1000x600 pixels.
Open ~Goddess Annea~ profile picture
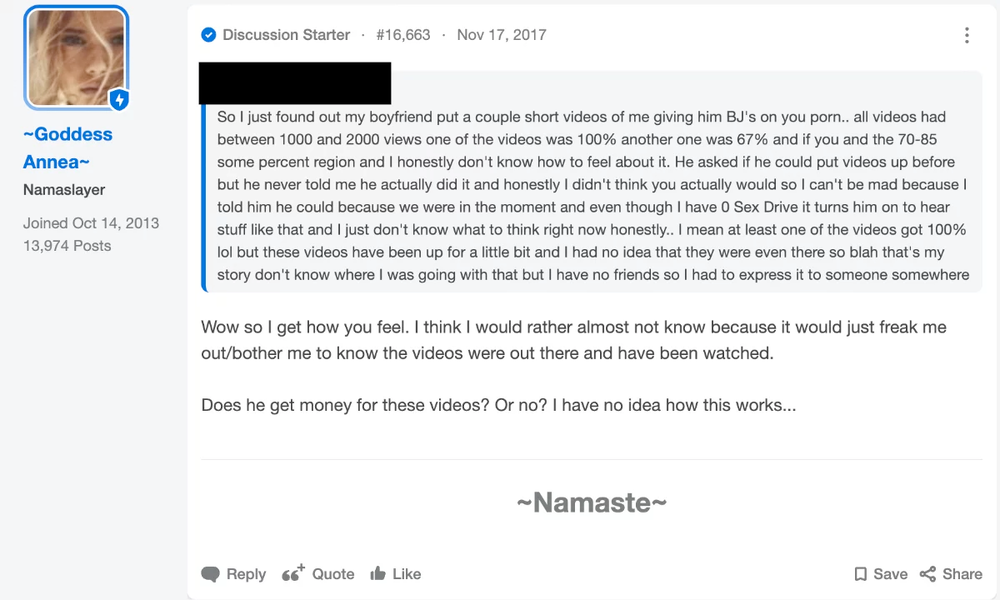[76, 58]
